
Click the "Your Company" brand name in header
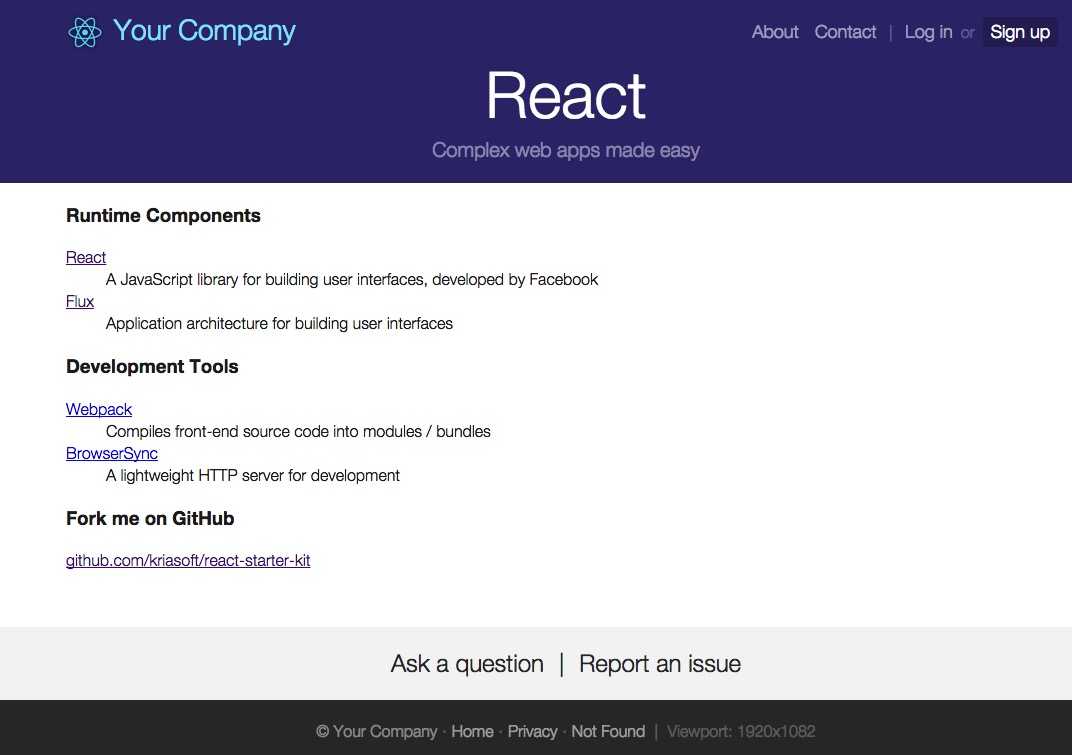pos(204,31)
